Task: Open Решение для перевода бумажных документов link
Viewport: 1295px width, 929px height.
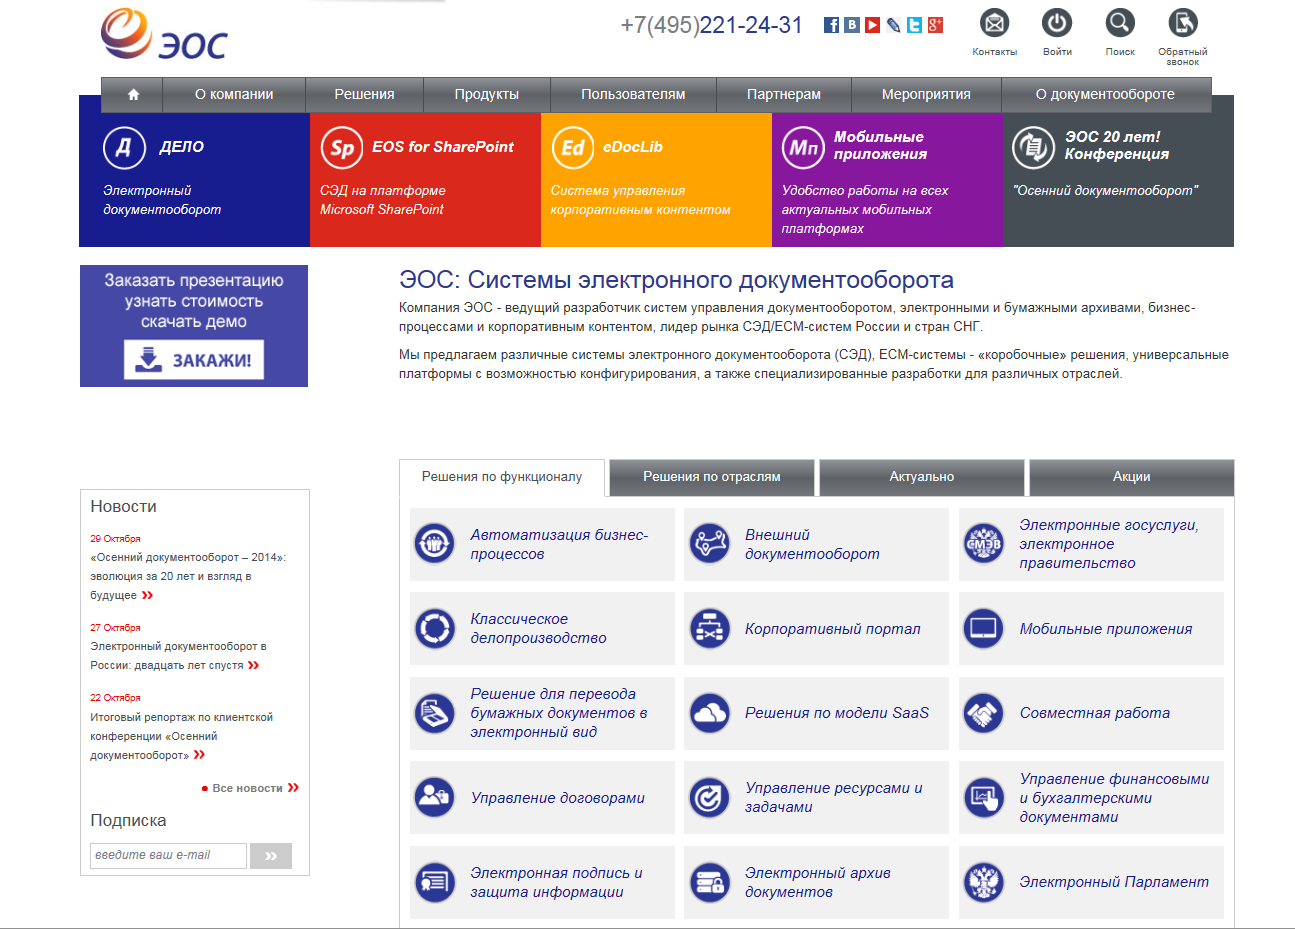Action: [559, 713]
